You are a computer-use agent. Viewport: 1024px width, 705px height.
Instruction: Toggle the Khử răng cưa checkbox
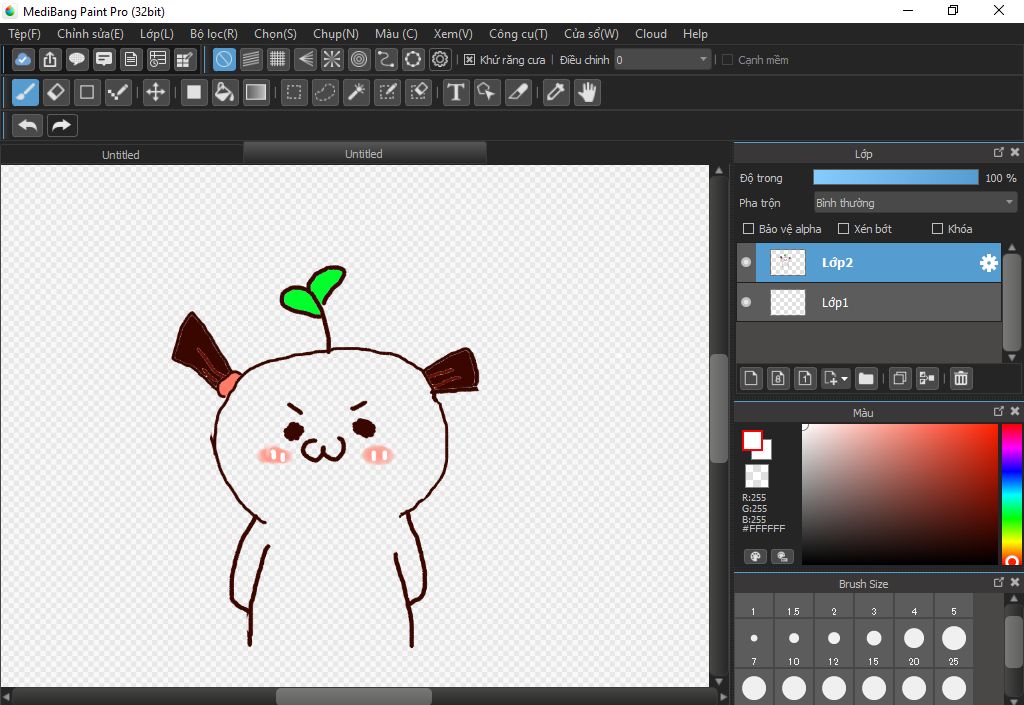pyautogui.click(x=470, y=60)
